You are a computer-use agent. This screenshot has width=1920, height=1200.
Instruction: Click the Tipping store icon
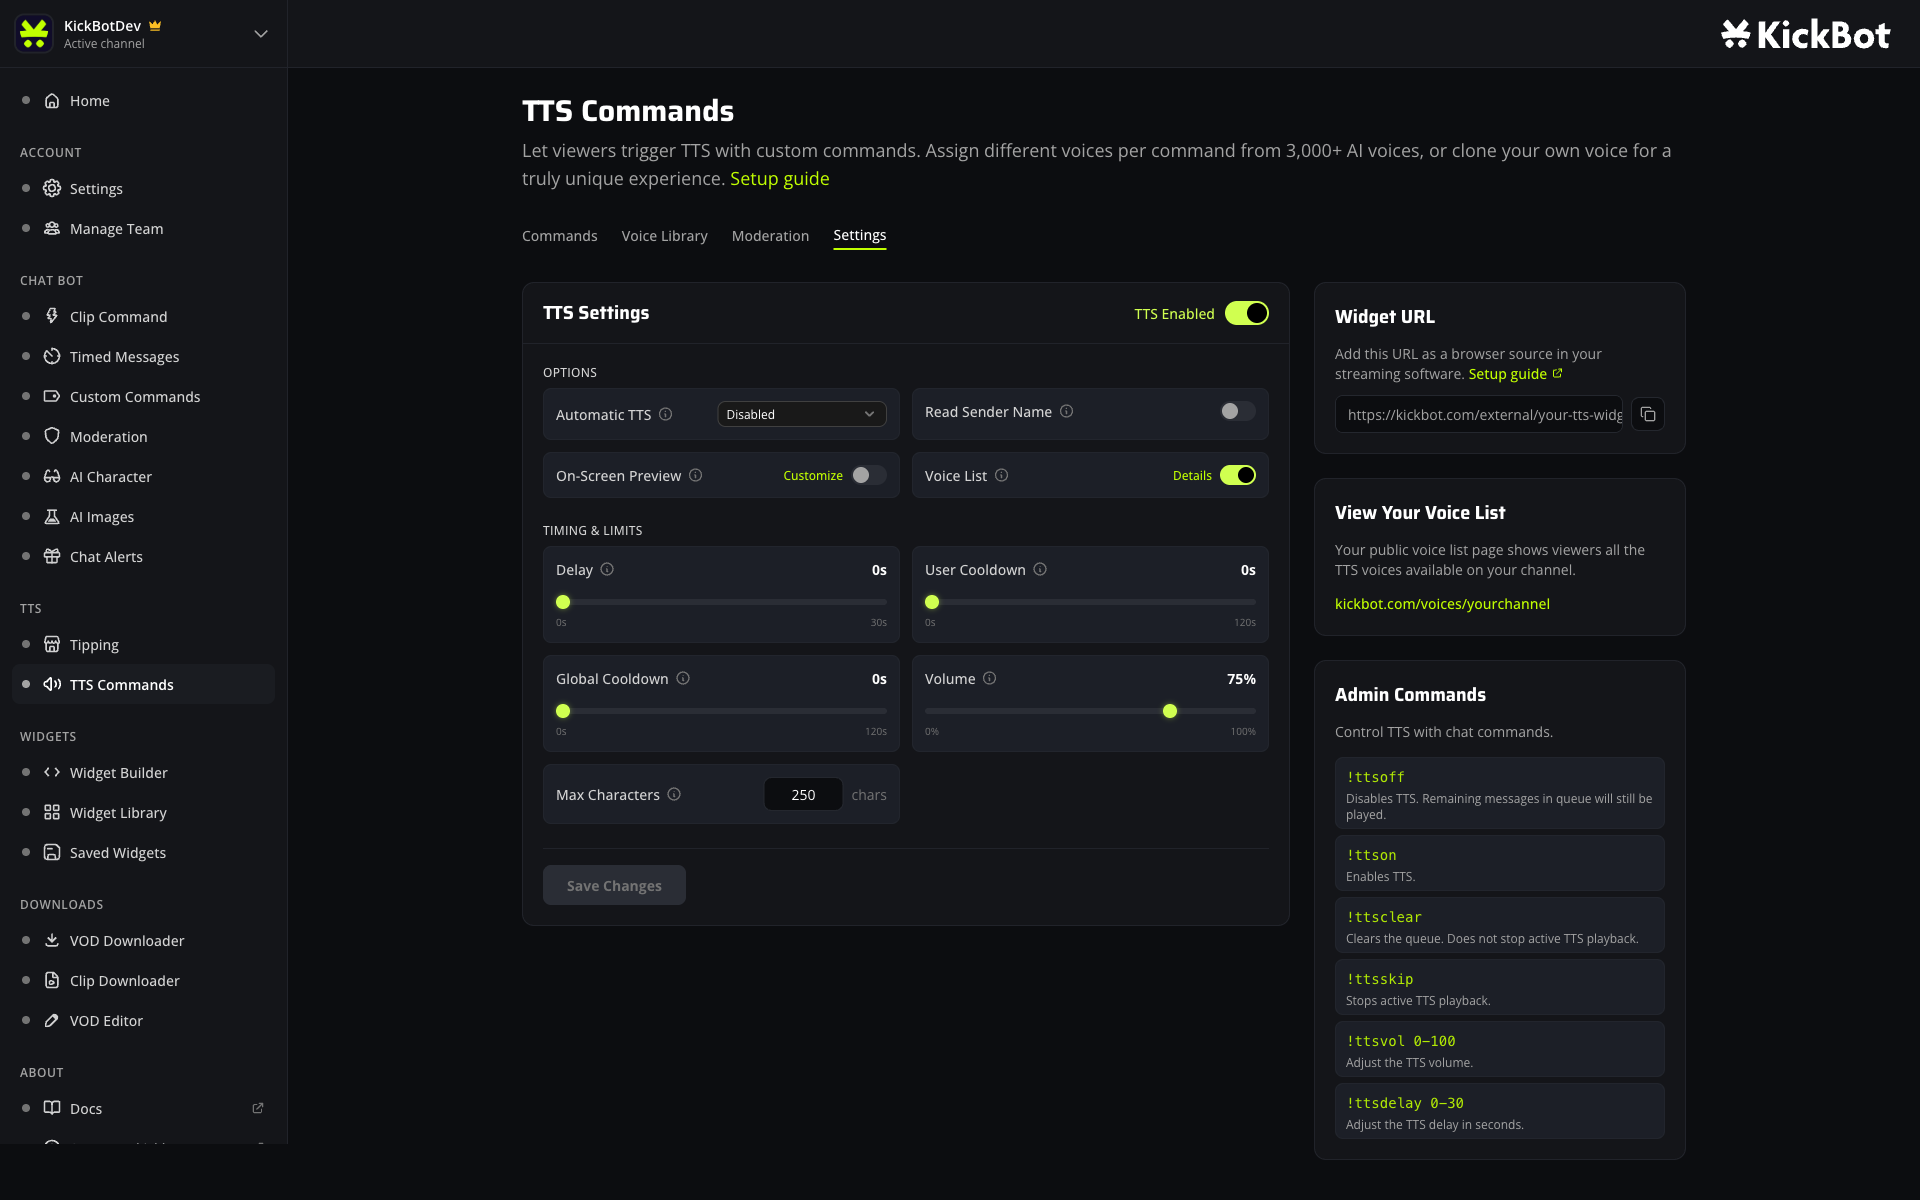coord(52,645)
